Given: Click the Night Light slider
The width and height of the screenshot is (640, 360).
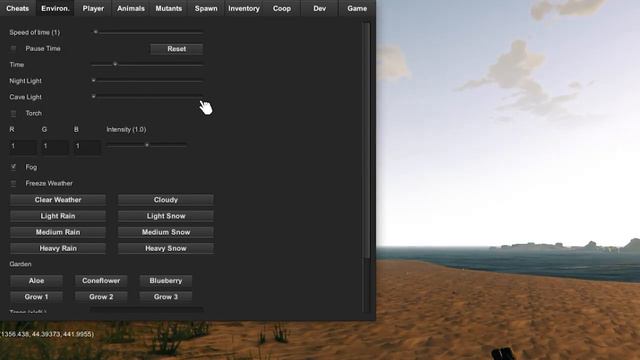Looking at the screenshot, I should point(147,81).
